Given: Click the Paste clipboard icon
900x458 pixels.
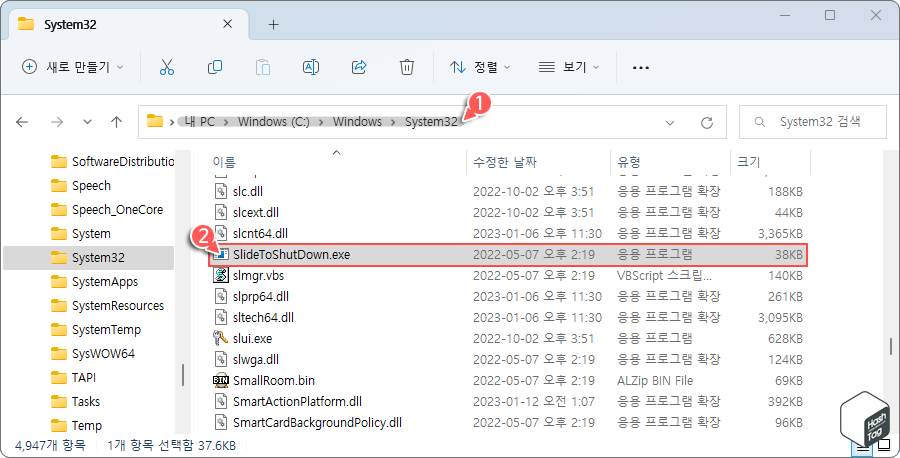Looking at the screenshot, I should tap(263, 67).
